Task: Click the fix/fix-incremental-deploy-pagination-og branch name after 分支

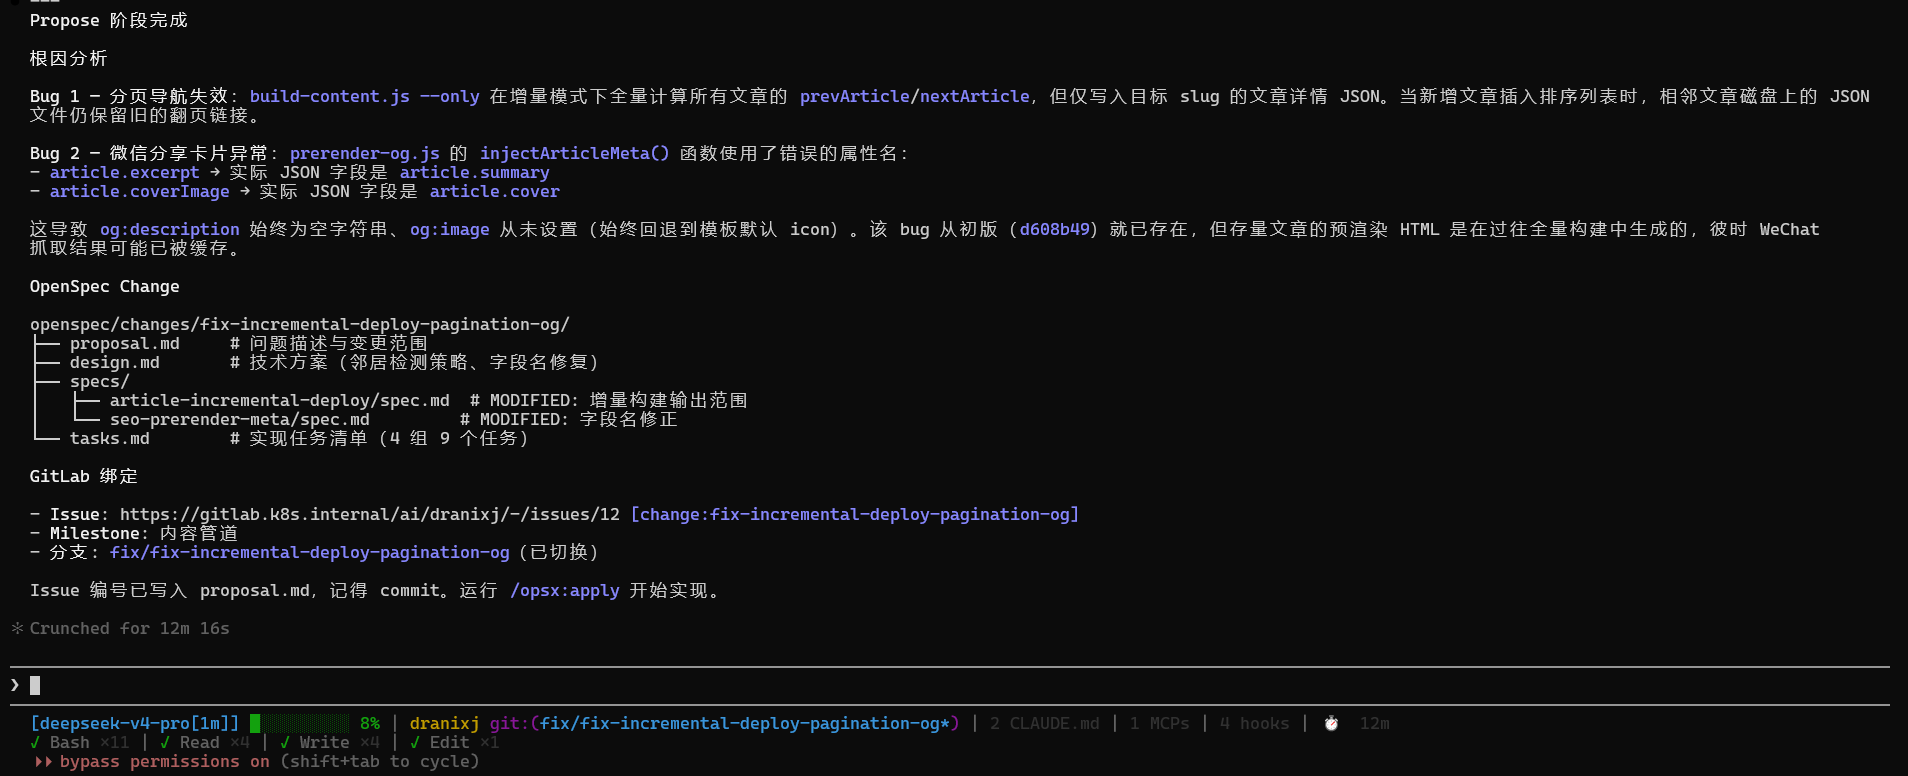Action: tap(310, 552)
